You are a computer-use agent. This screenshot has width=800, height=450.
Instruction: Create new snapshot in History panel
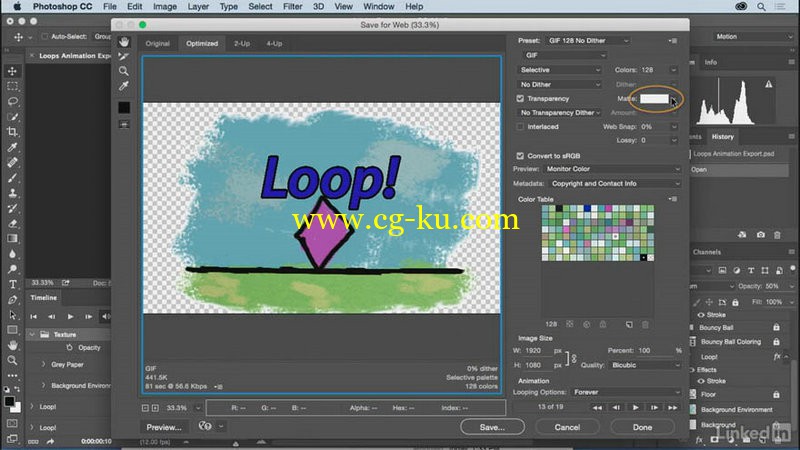click(x=761, y=235)
